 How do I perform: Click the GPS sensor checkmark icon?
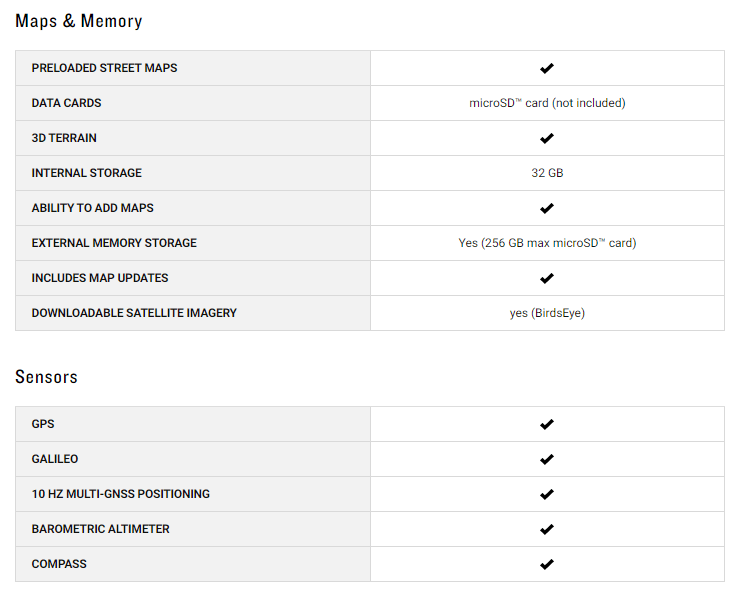tap(547, 424)
